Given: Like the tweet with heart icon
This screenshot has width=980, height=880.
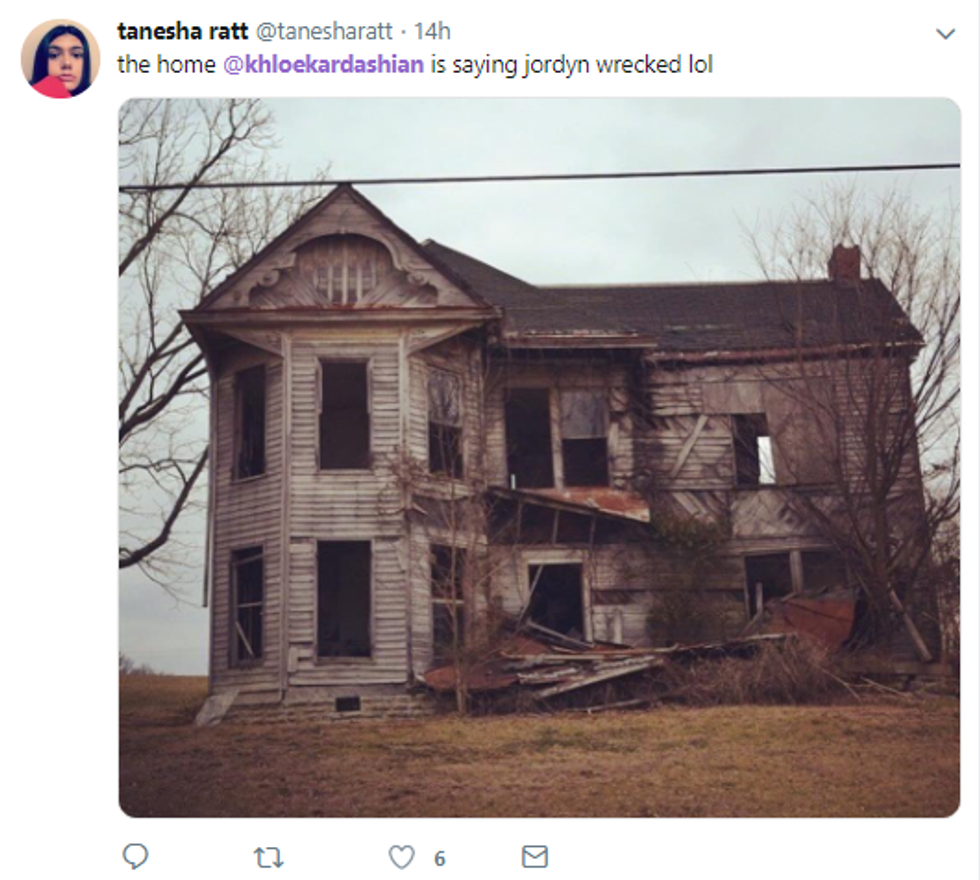Looking at the screenshot, I should pyautogui.click(x=401, y=857).
